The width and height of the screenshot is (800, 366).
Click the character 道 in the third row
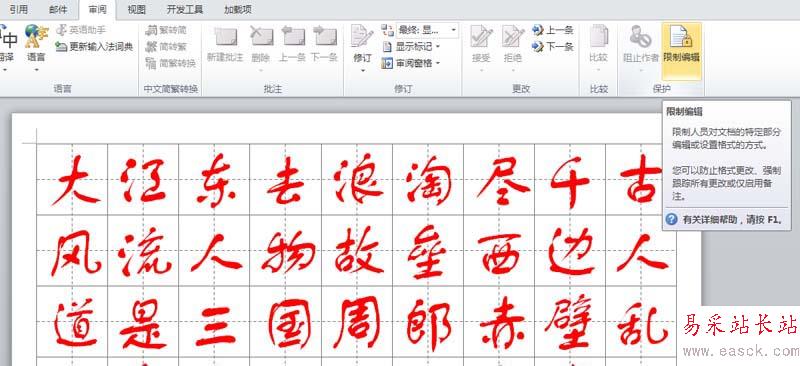tap(76, 322)
